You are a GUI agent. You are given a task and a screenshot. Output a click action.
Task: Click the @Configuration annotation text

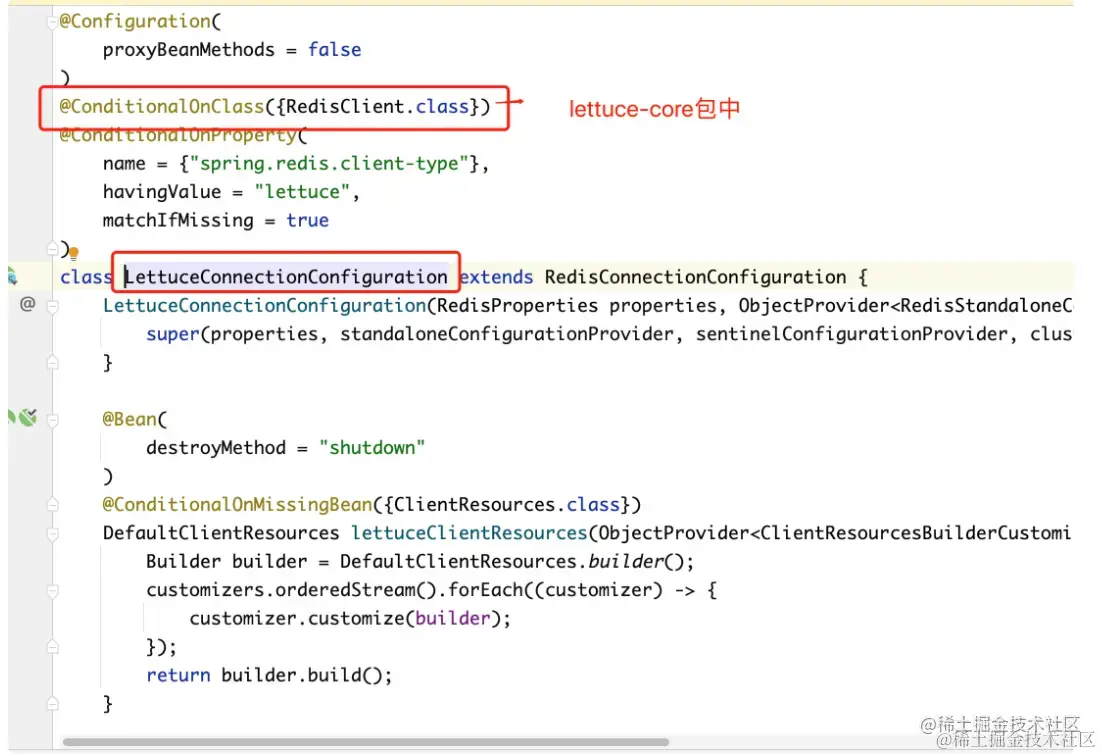click(x=135, y=21)
